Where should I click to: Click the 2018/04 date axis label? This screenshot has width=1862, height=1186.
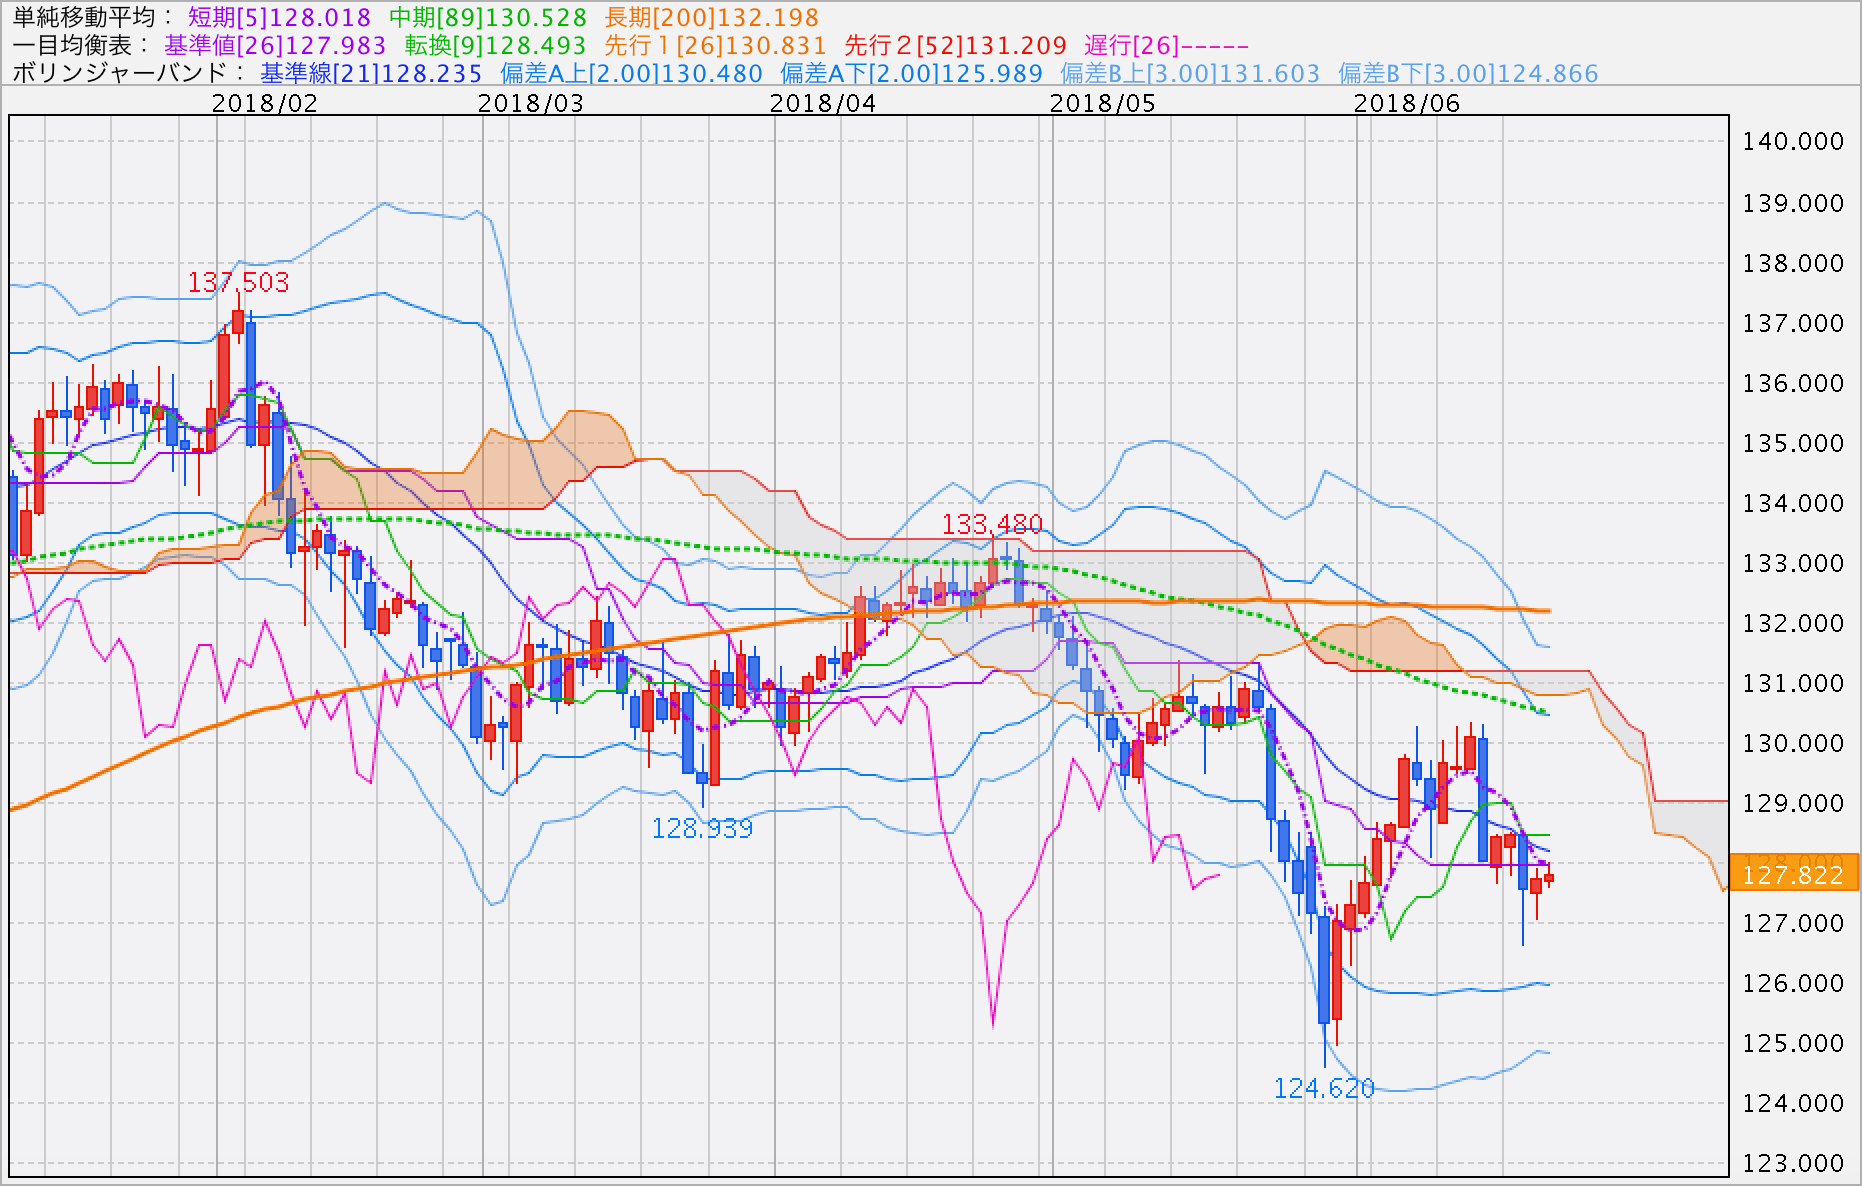tap(822, 103)
